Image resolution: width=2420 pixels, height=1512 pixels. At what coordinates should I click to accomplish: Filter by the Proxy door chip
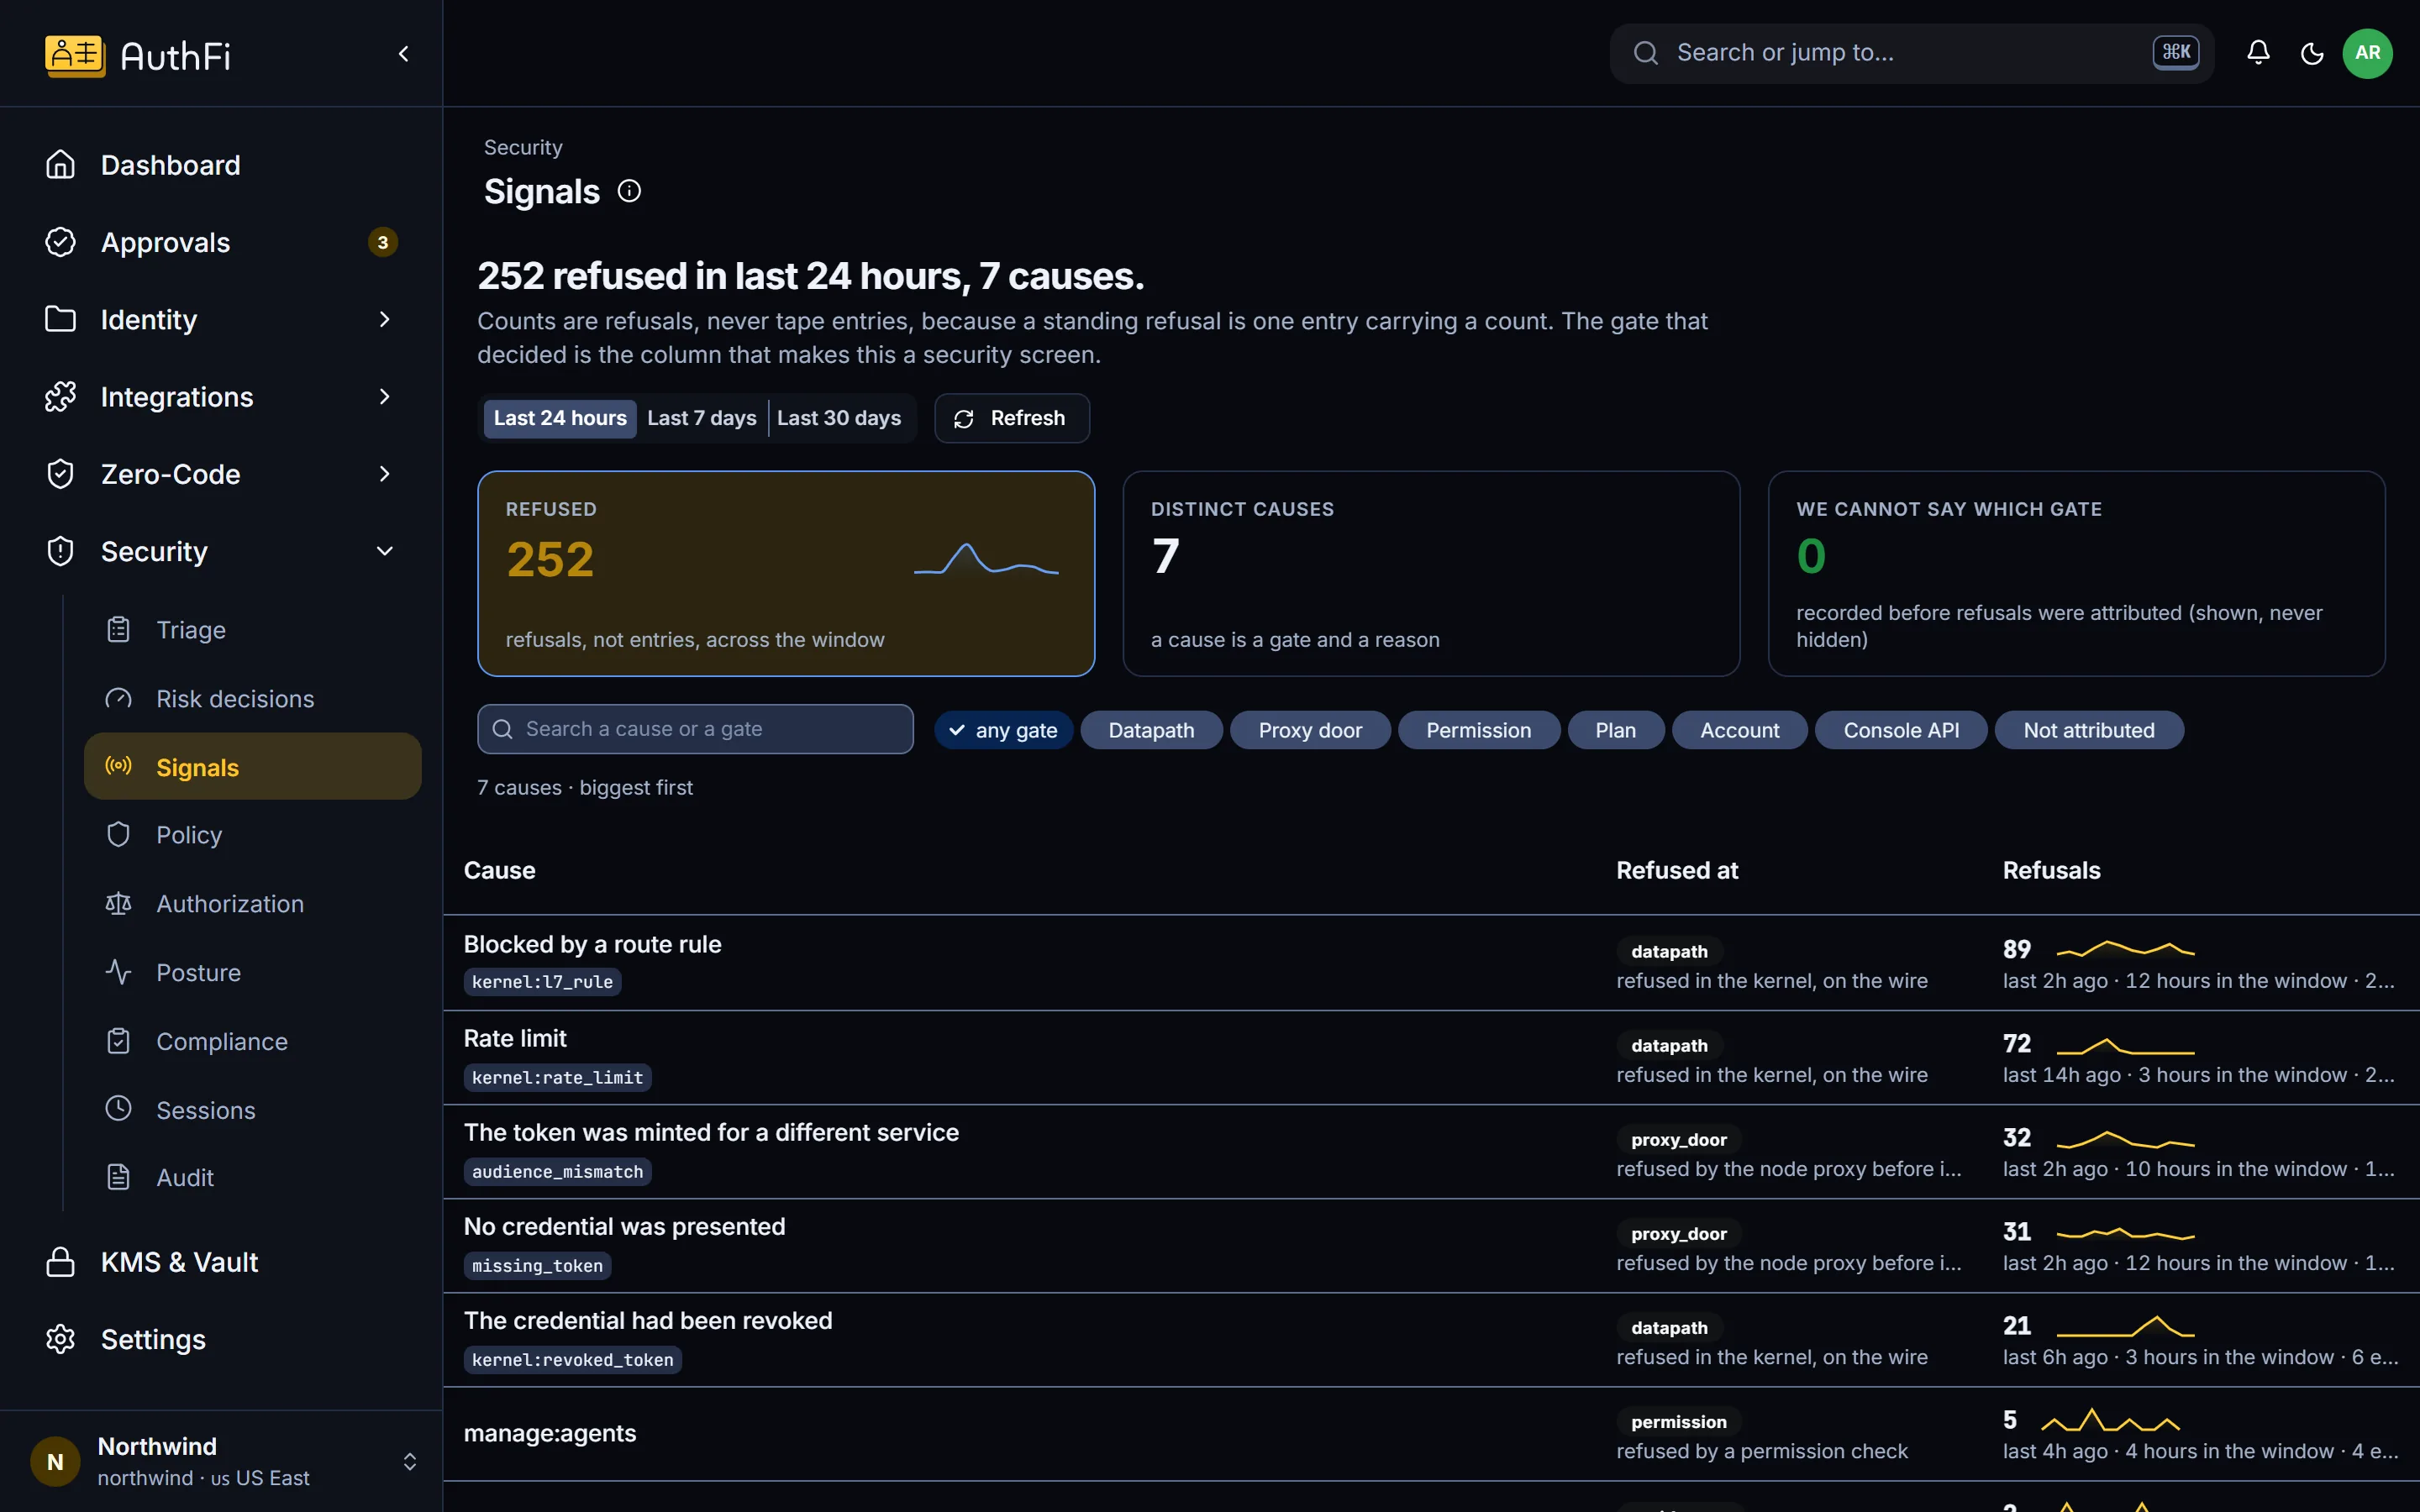1310,730
